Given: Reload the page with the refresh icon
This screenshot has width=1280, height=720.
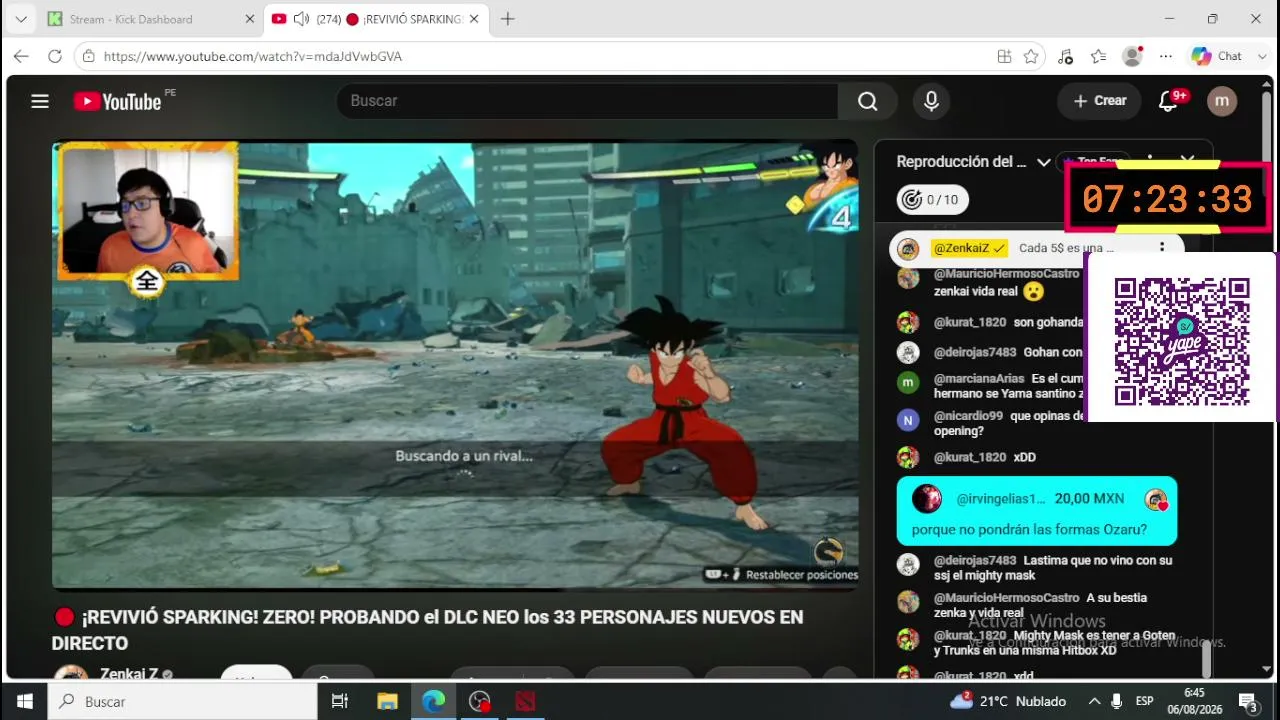Looking at the screenshot, I should (55, 57).
